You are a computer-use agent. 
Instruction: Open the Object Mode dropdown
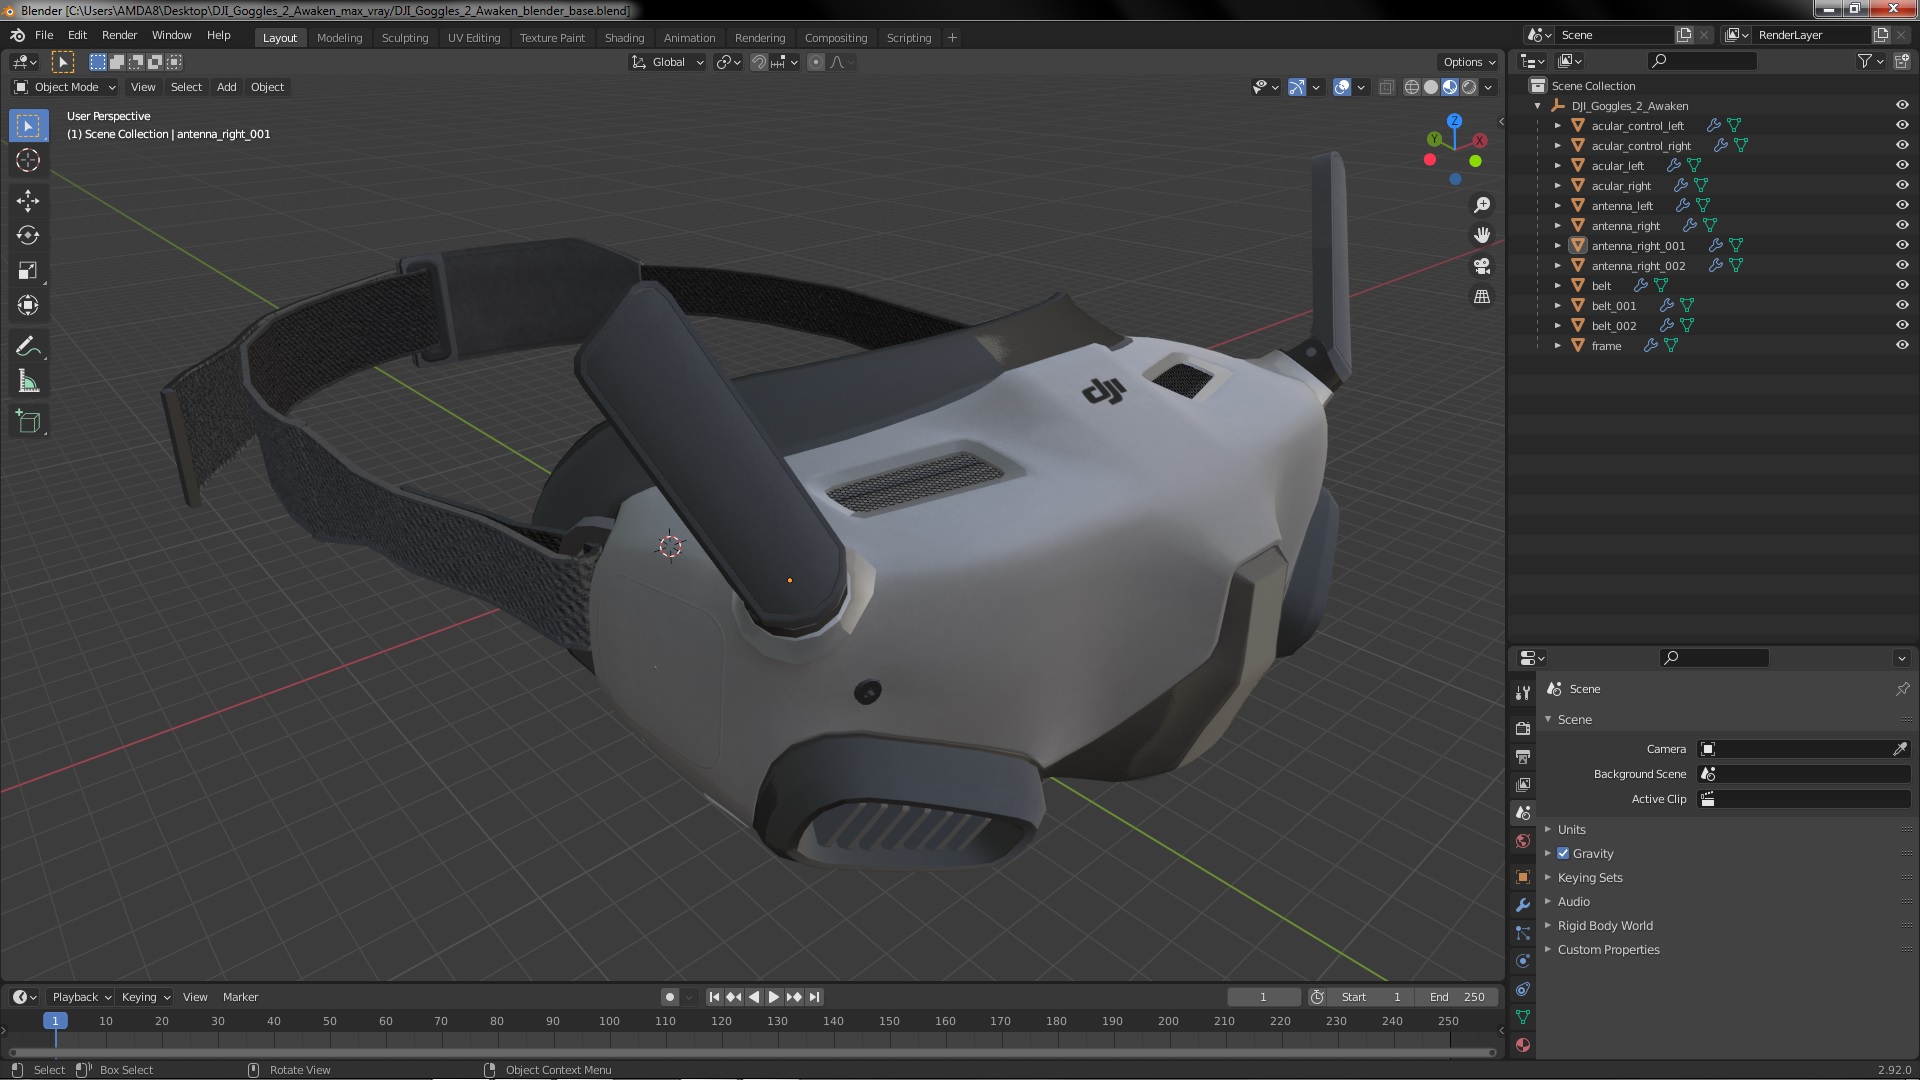point(65,87)
